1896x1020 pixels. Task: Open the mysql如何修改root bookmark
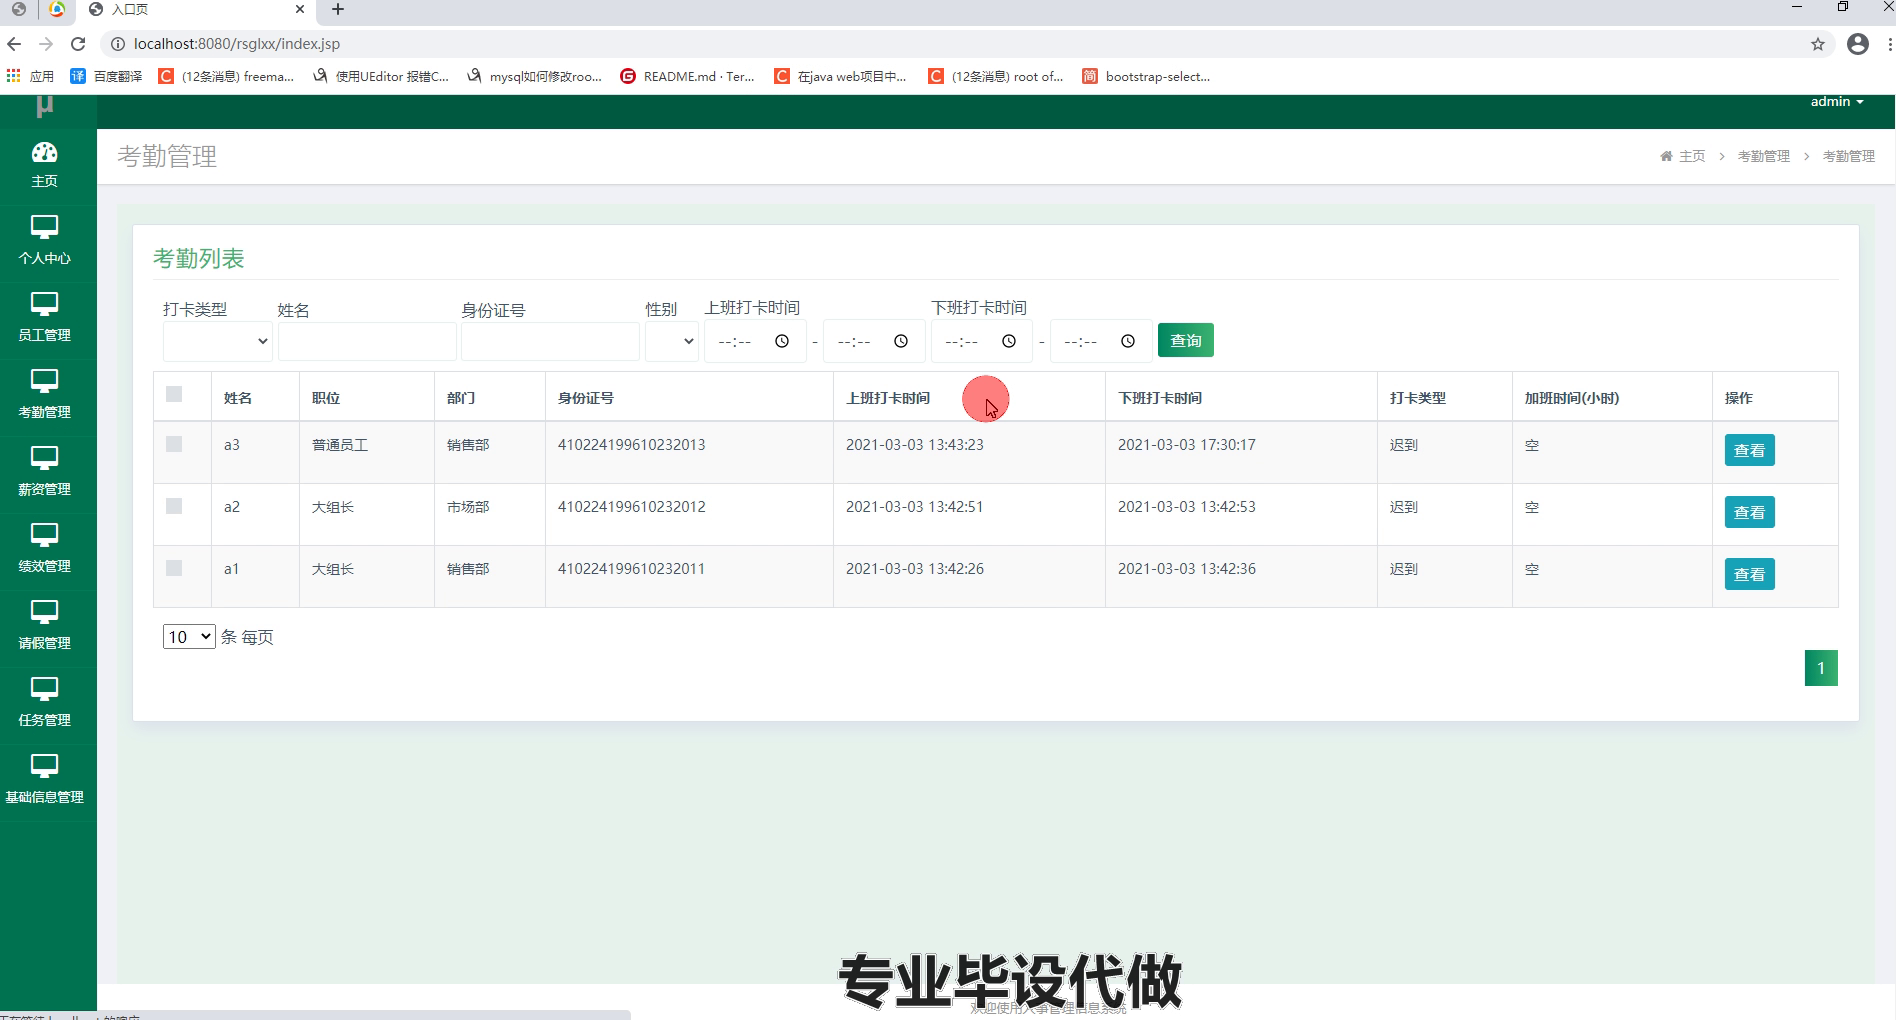coord(534,76)
